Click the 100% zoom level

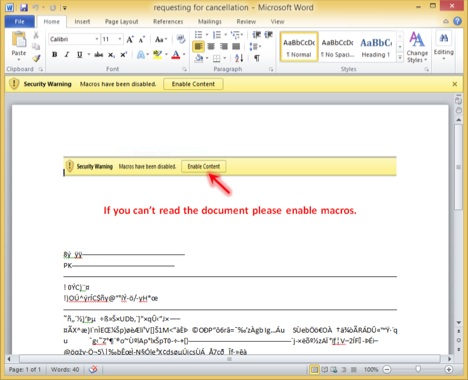point(371,369)
